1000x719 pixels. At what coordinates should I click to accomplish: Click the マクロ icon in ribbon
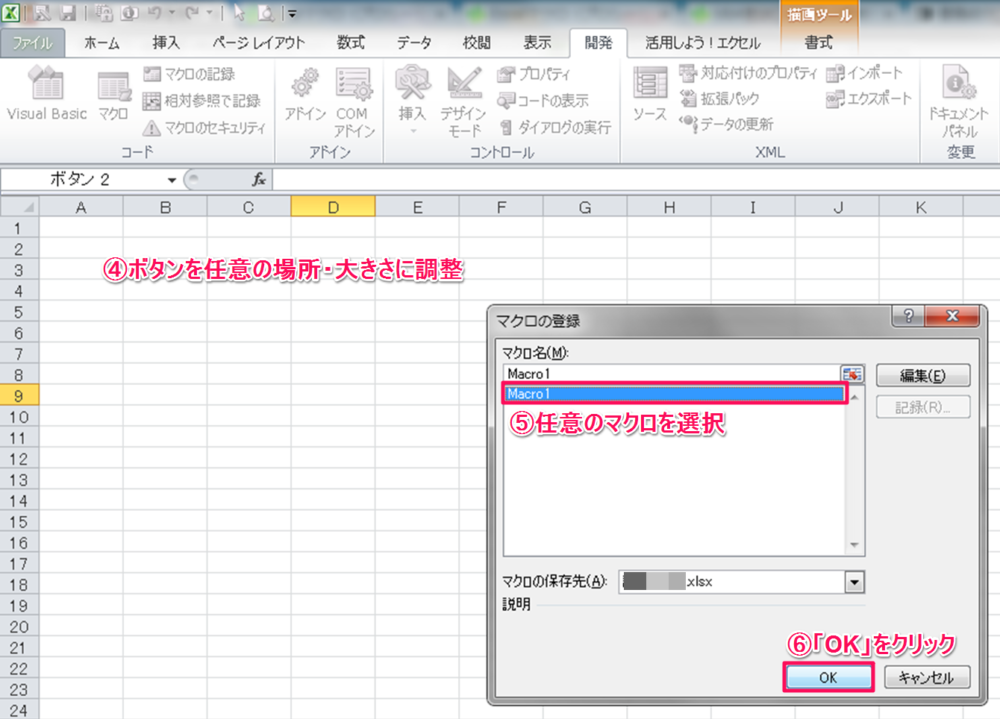[x=113, y=96]
